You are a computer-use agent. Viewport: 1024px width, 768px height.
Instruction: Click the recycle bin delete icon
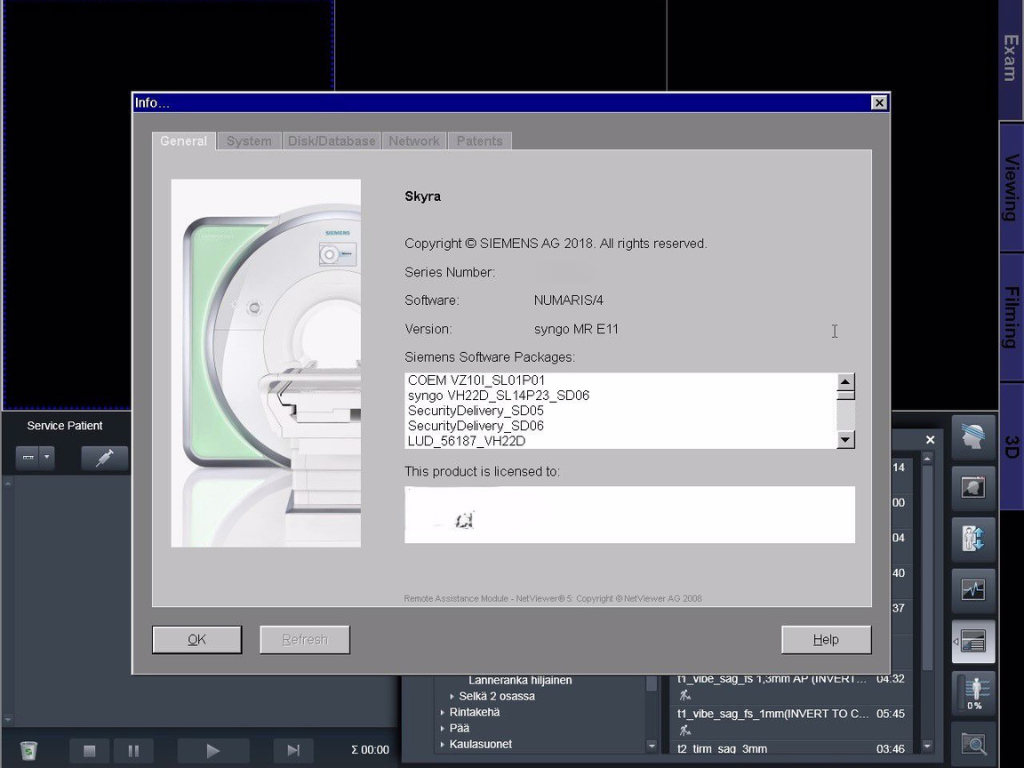click(28, 750)
